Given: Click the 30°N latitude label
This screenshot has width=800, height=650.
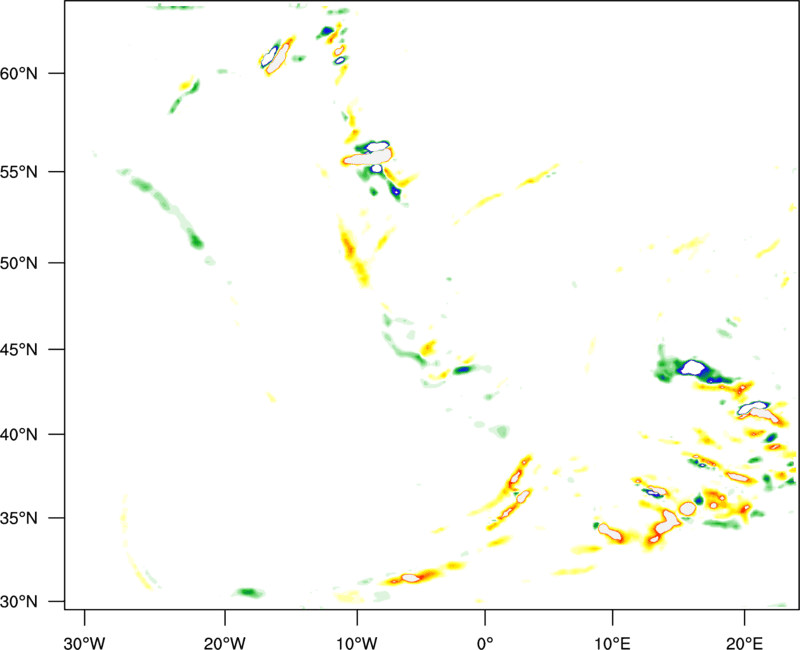Looking at the screenshot, I should [x=18, y=602].
